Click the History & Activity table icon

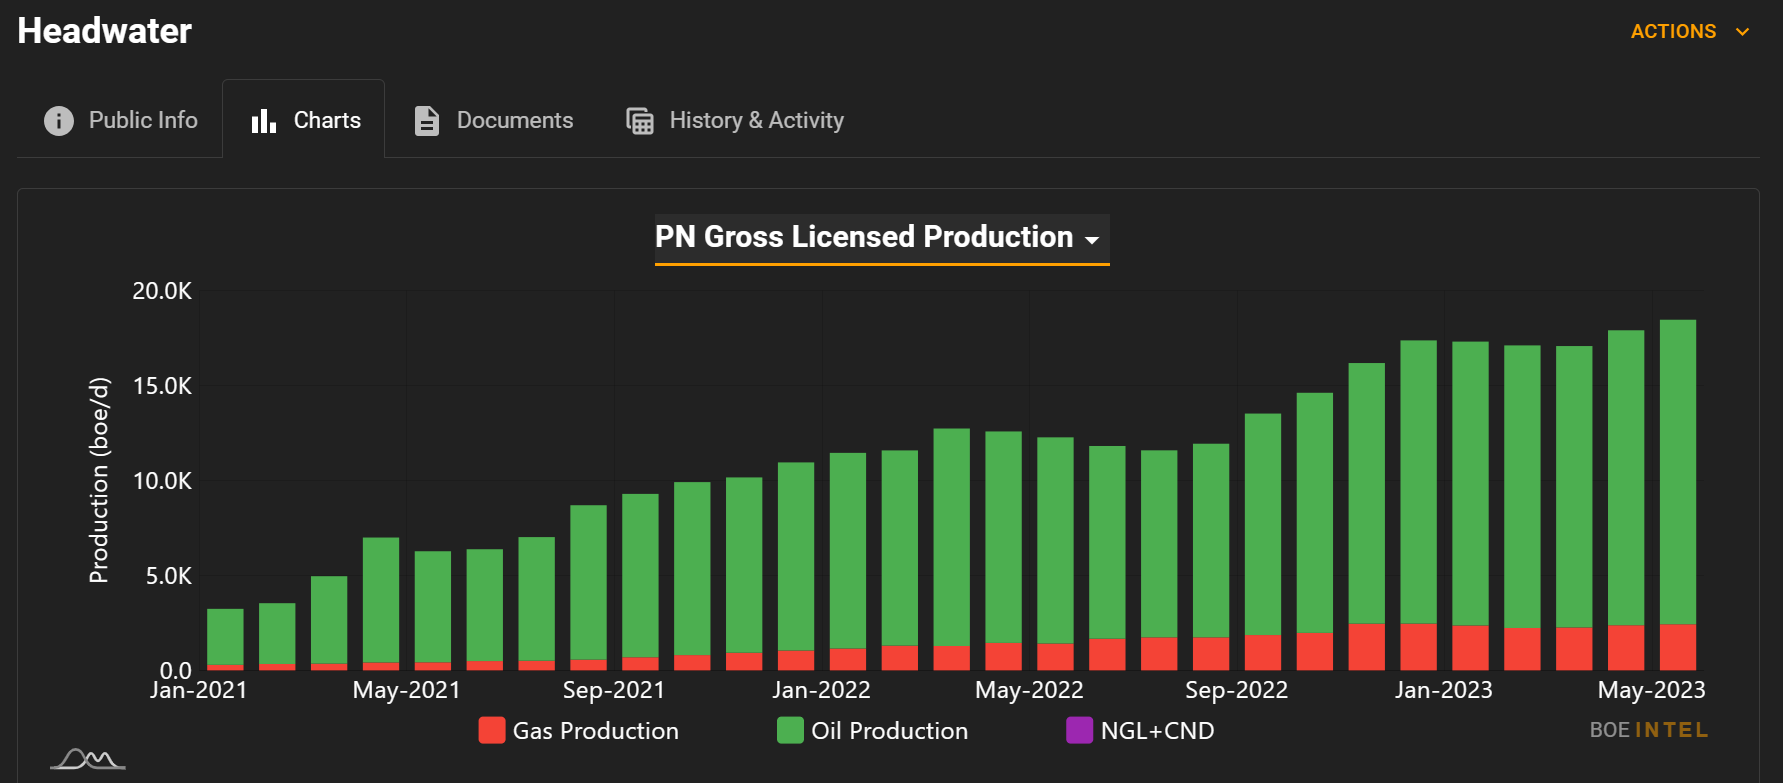pos(640,121)
